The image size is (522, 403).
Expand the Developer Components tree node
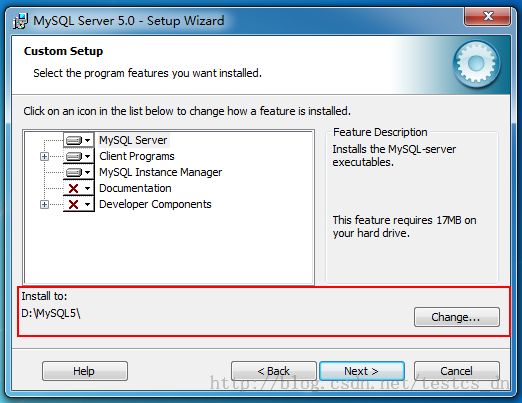pos(44,204)
